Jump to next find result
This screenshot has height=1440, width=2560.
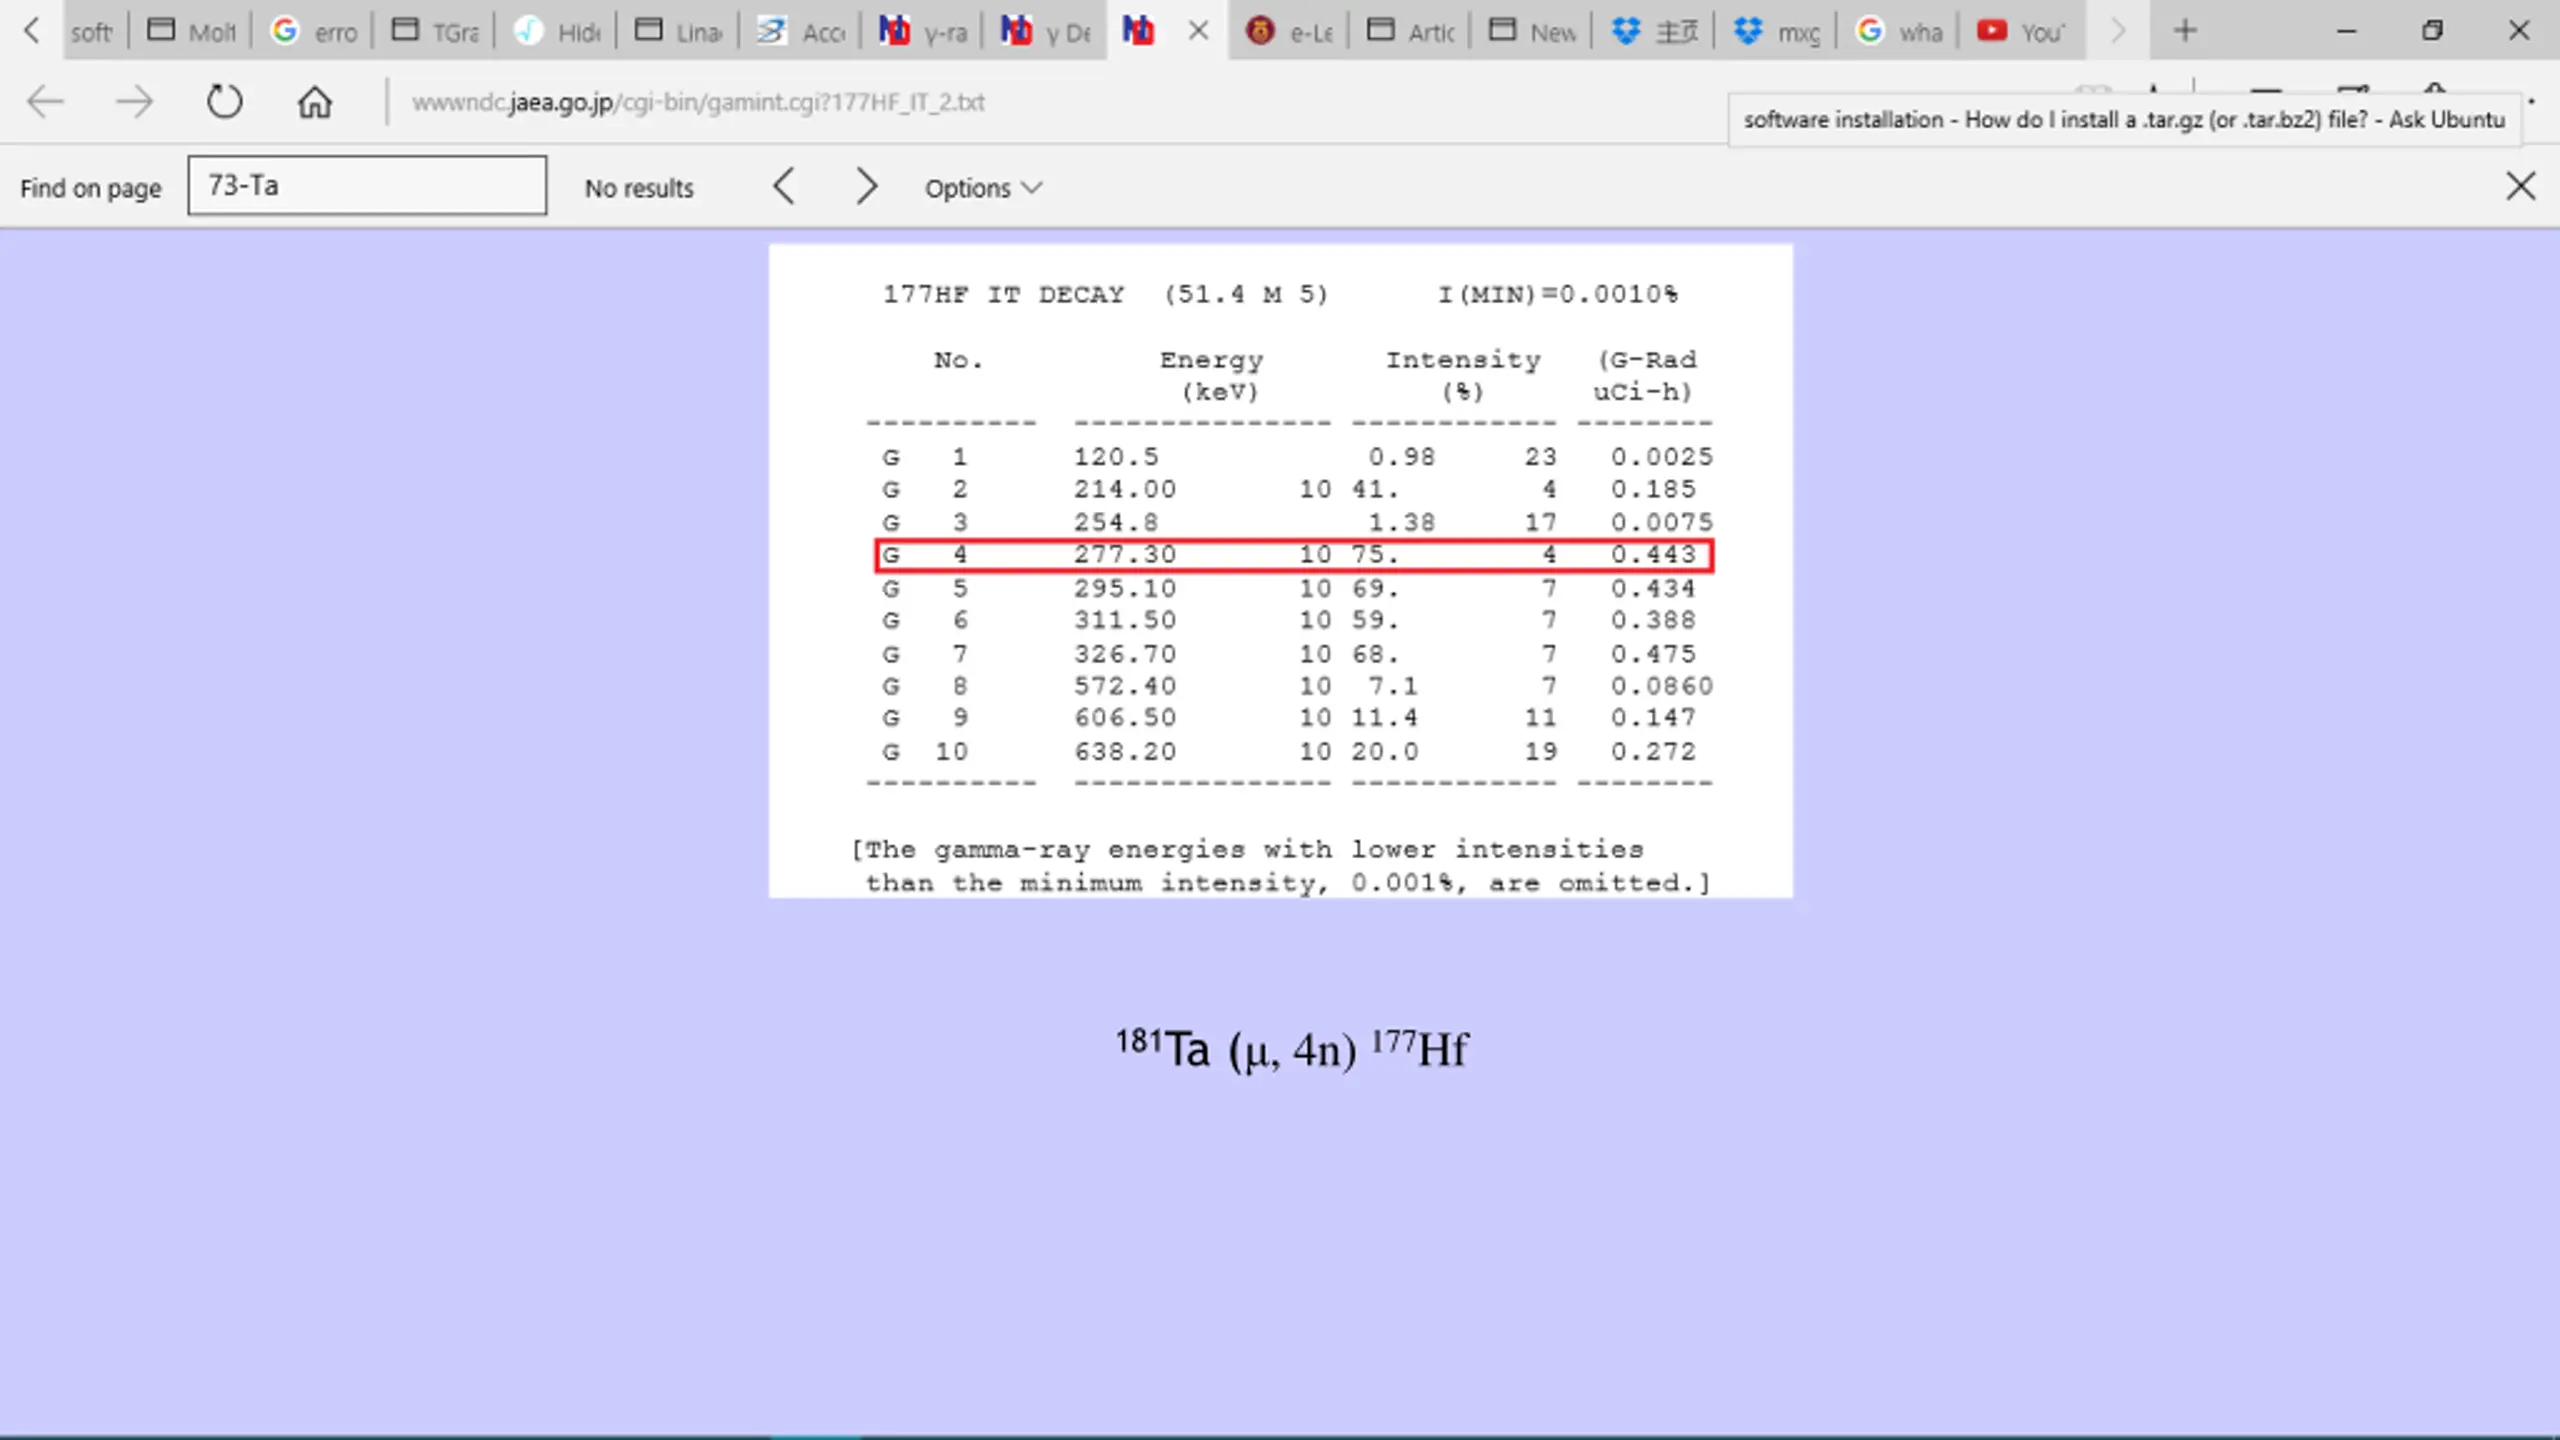[x=866, y=187]
